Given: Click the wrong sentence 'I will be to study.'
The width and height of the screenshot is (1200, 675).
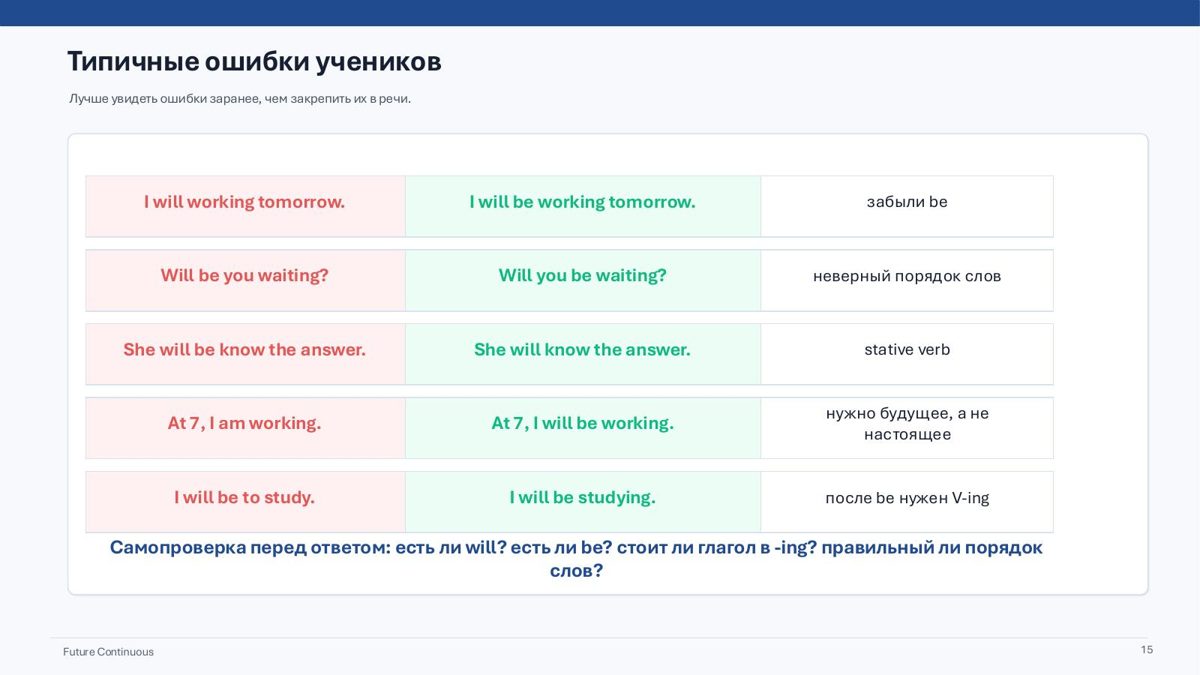Looking at the screenshot, I should (244, 498).
